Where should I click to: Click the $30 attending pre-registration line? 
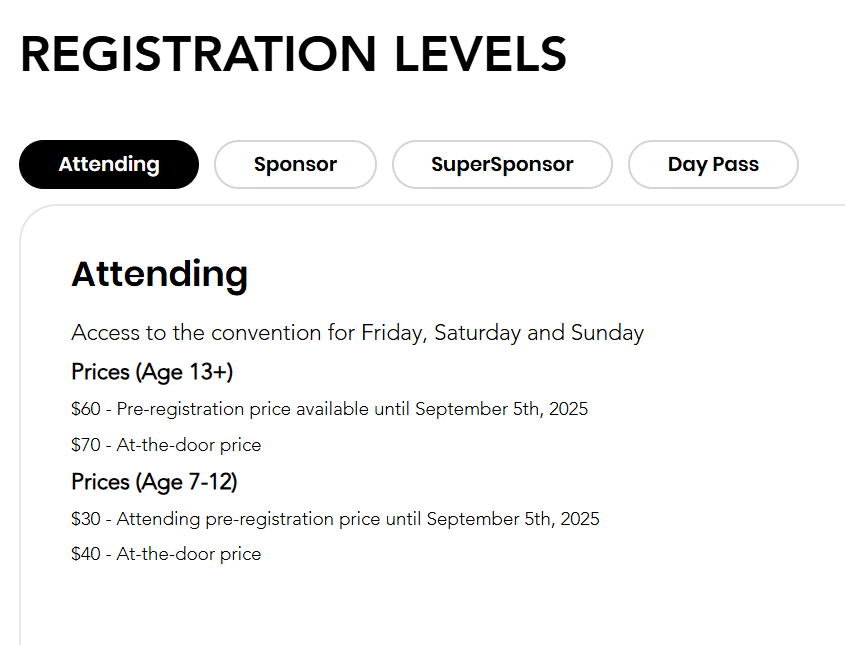(335, 519)
